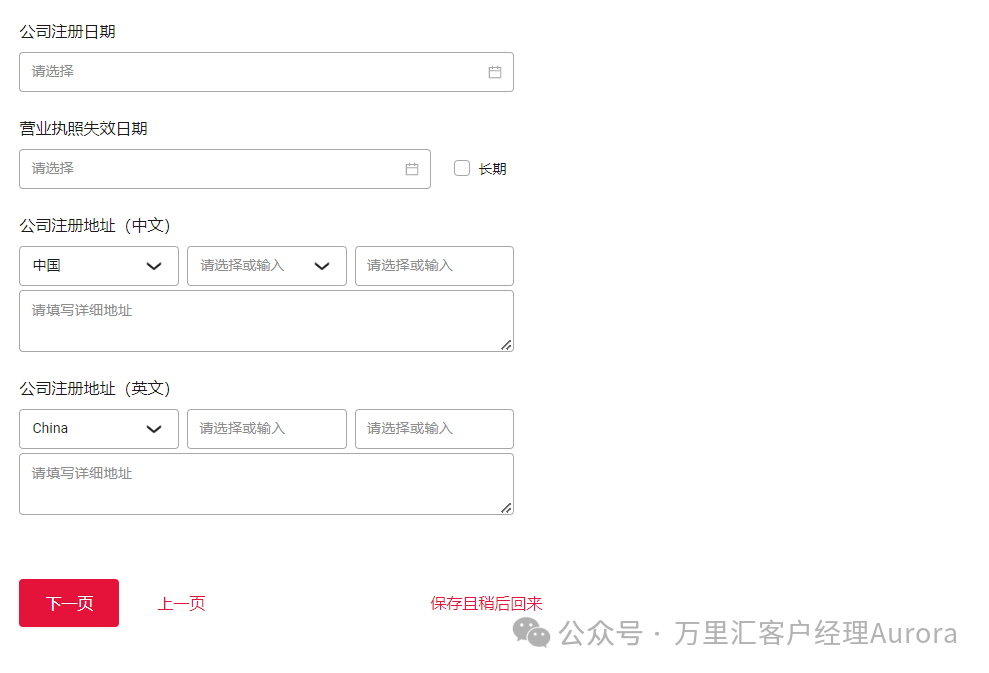Click 保存且稍后回来 to save progress
The image size is (989, 673).
click(486, 603)
